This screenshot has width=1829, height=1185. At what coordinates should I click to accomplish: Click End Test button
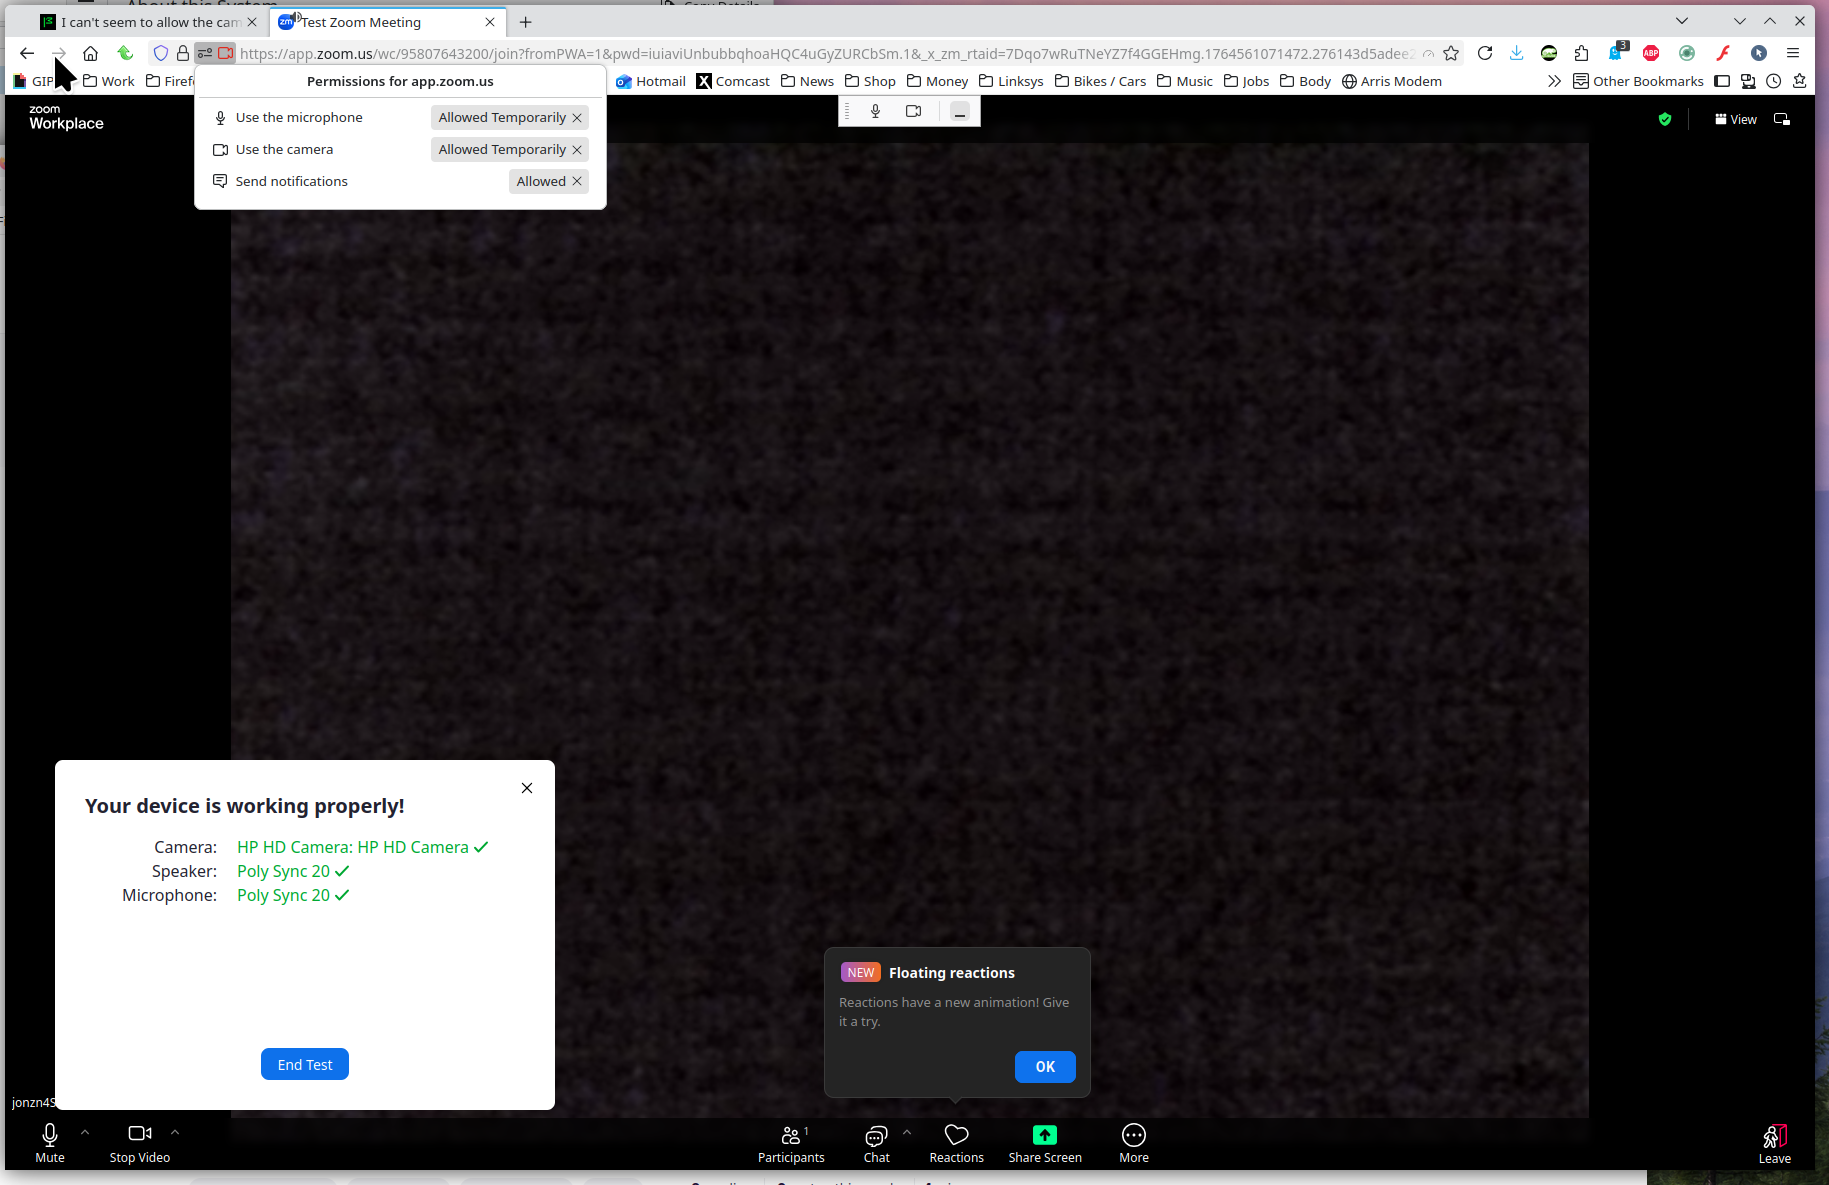[305, 1065]
